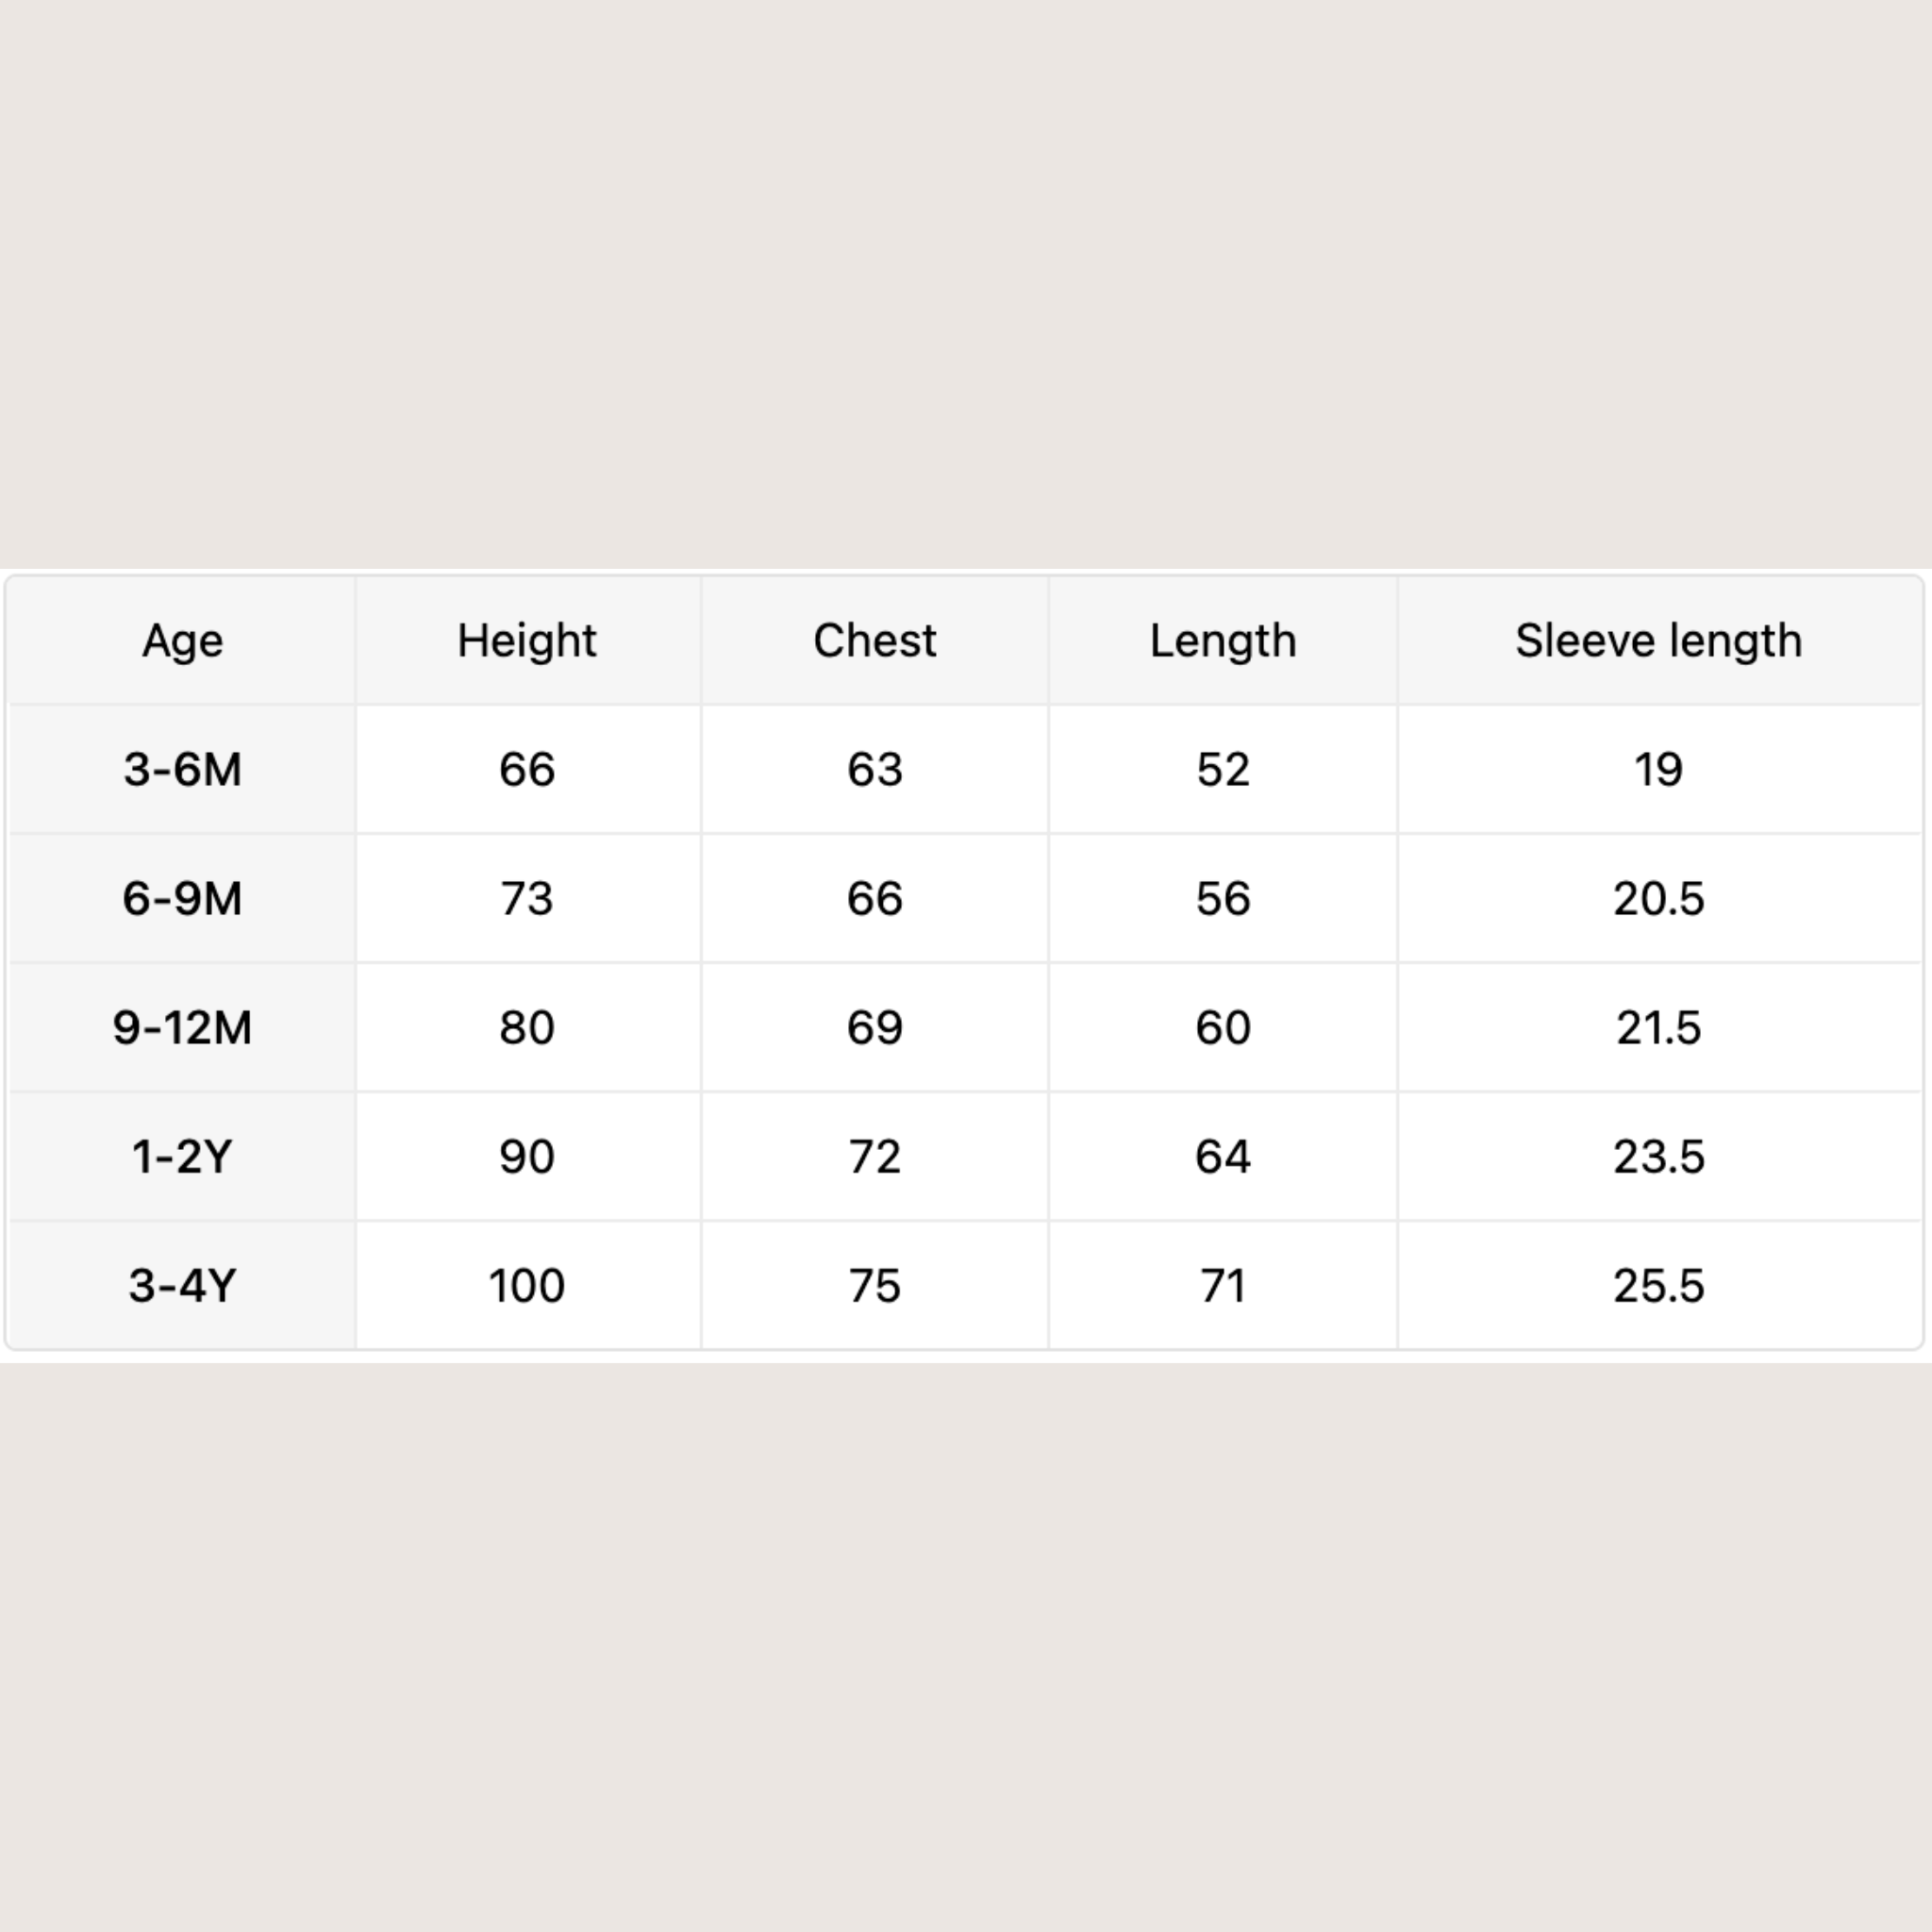Select the 6-9M age row label
The width and height of the screenshot is (1932, 1932).
point(182,899)
